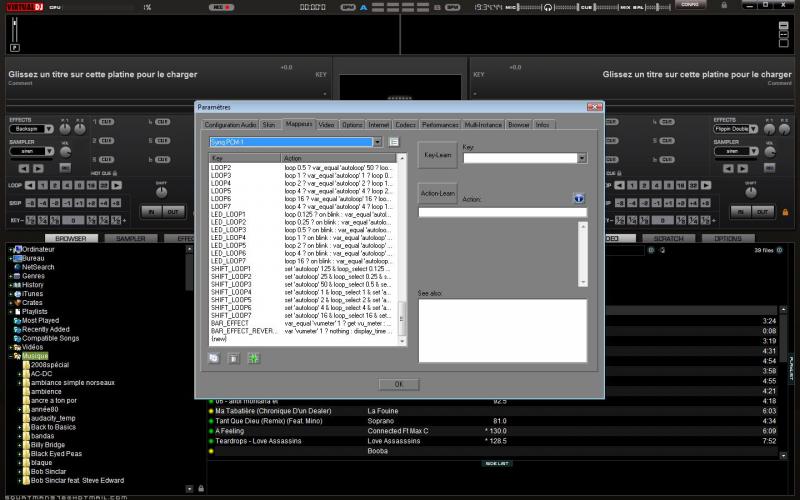Switch to the Codecs tab
Image resolution: width=800 pixels, height=500 pixels.
pos(405,124)
